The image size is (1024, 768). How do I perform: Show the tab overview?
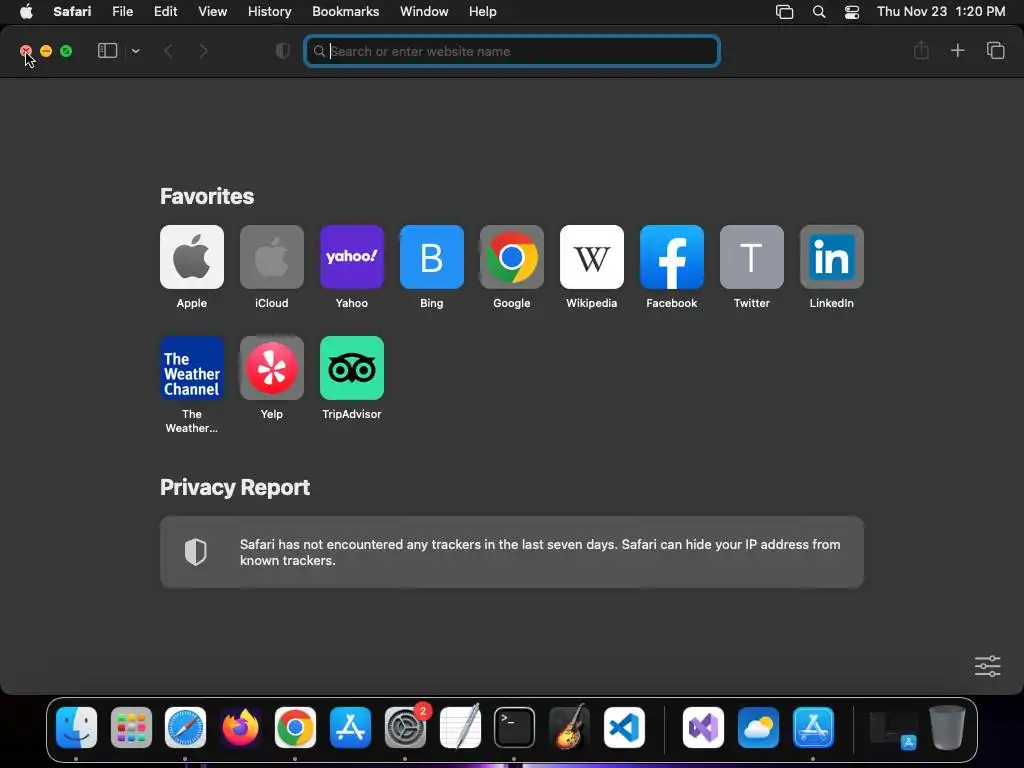995,50
